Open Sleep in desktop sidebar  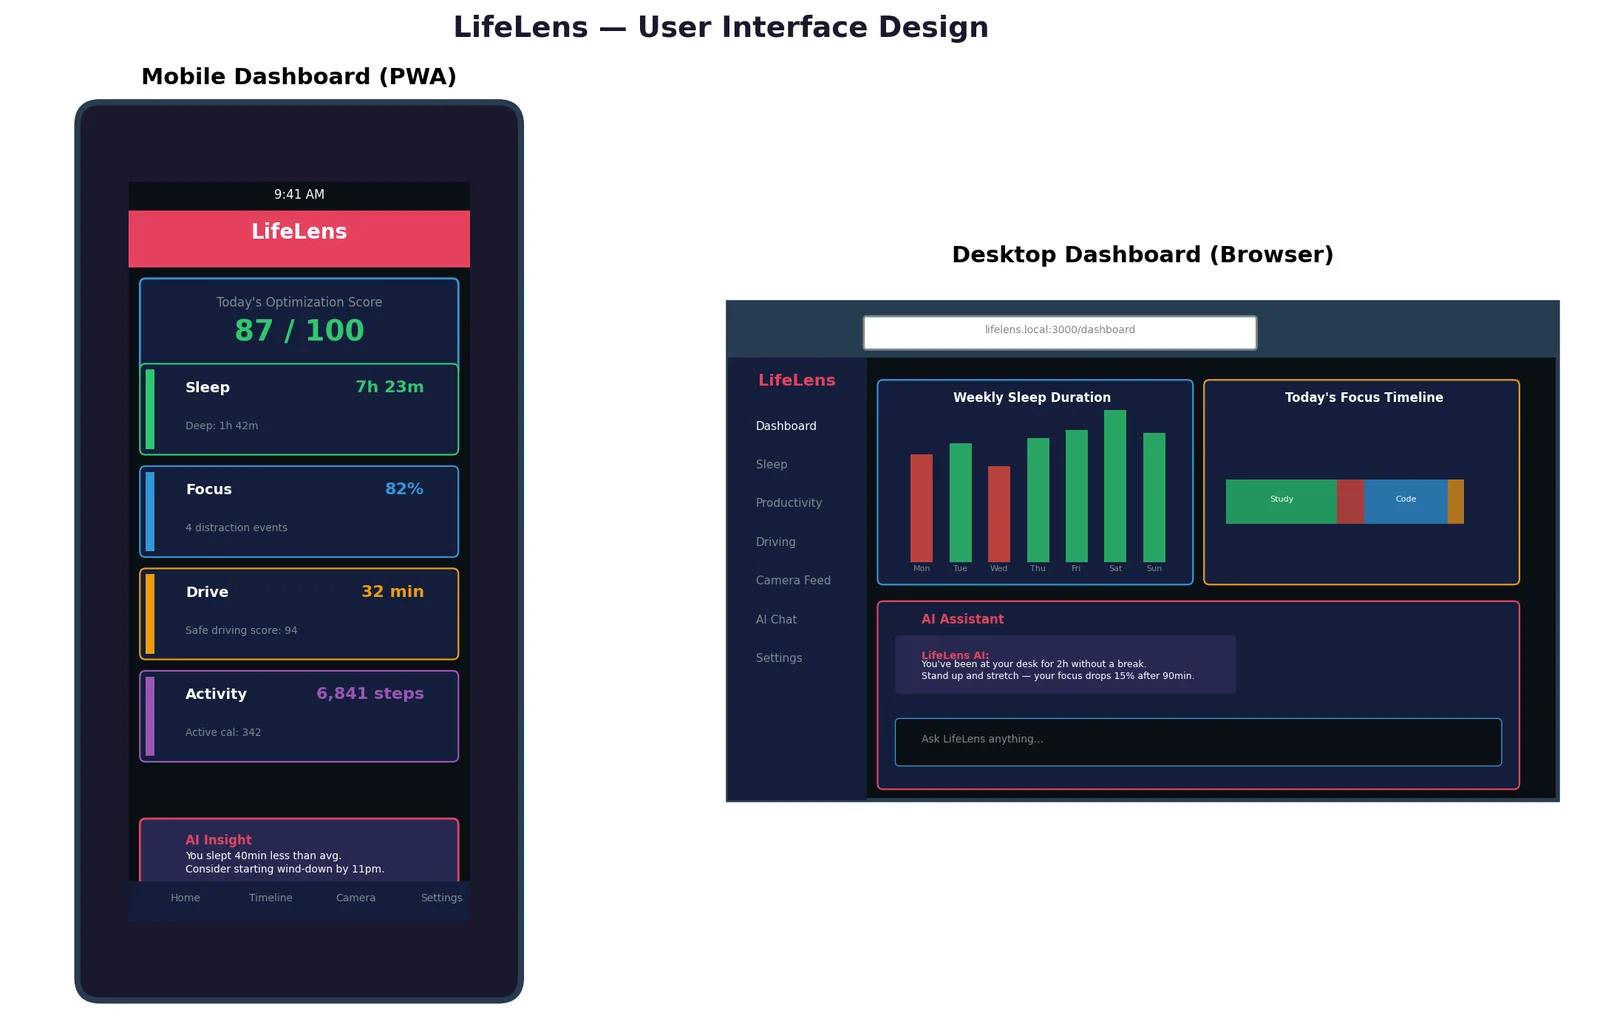[x=772, y=464]
